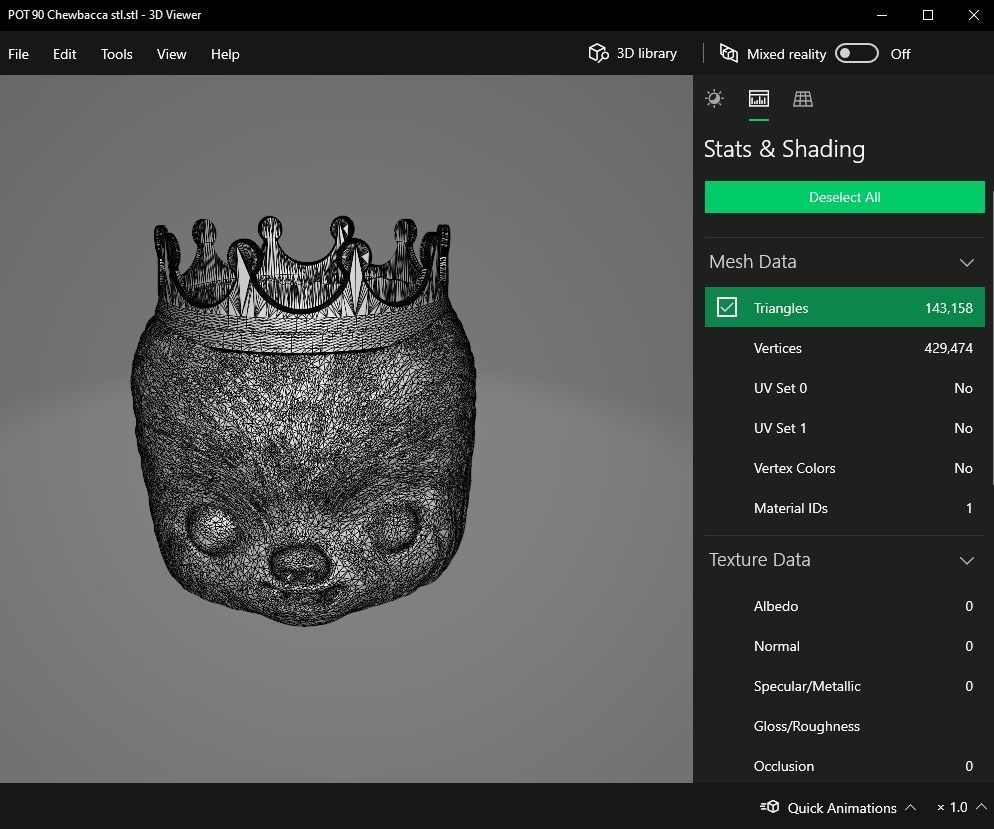Select the Albedo texture row
Viewport: 994px width, 829px height.
click(x=844, y=606)
